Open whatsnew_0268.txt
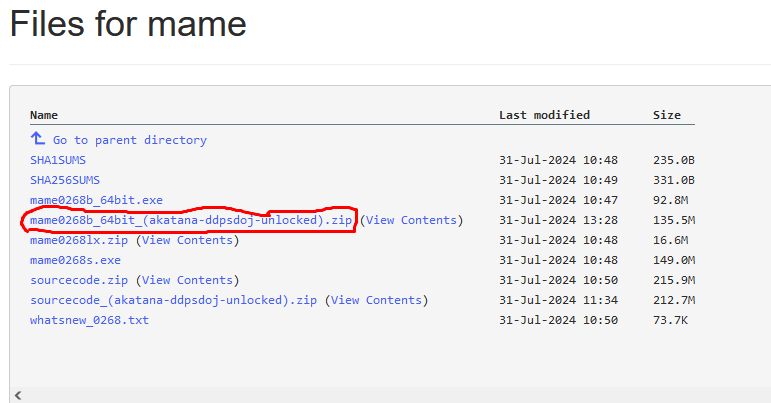 tap(89, 320)
